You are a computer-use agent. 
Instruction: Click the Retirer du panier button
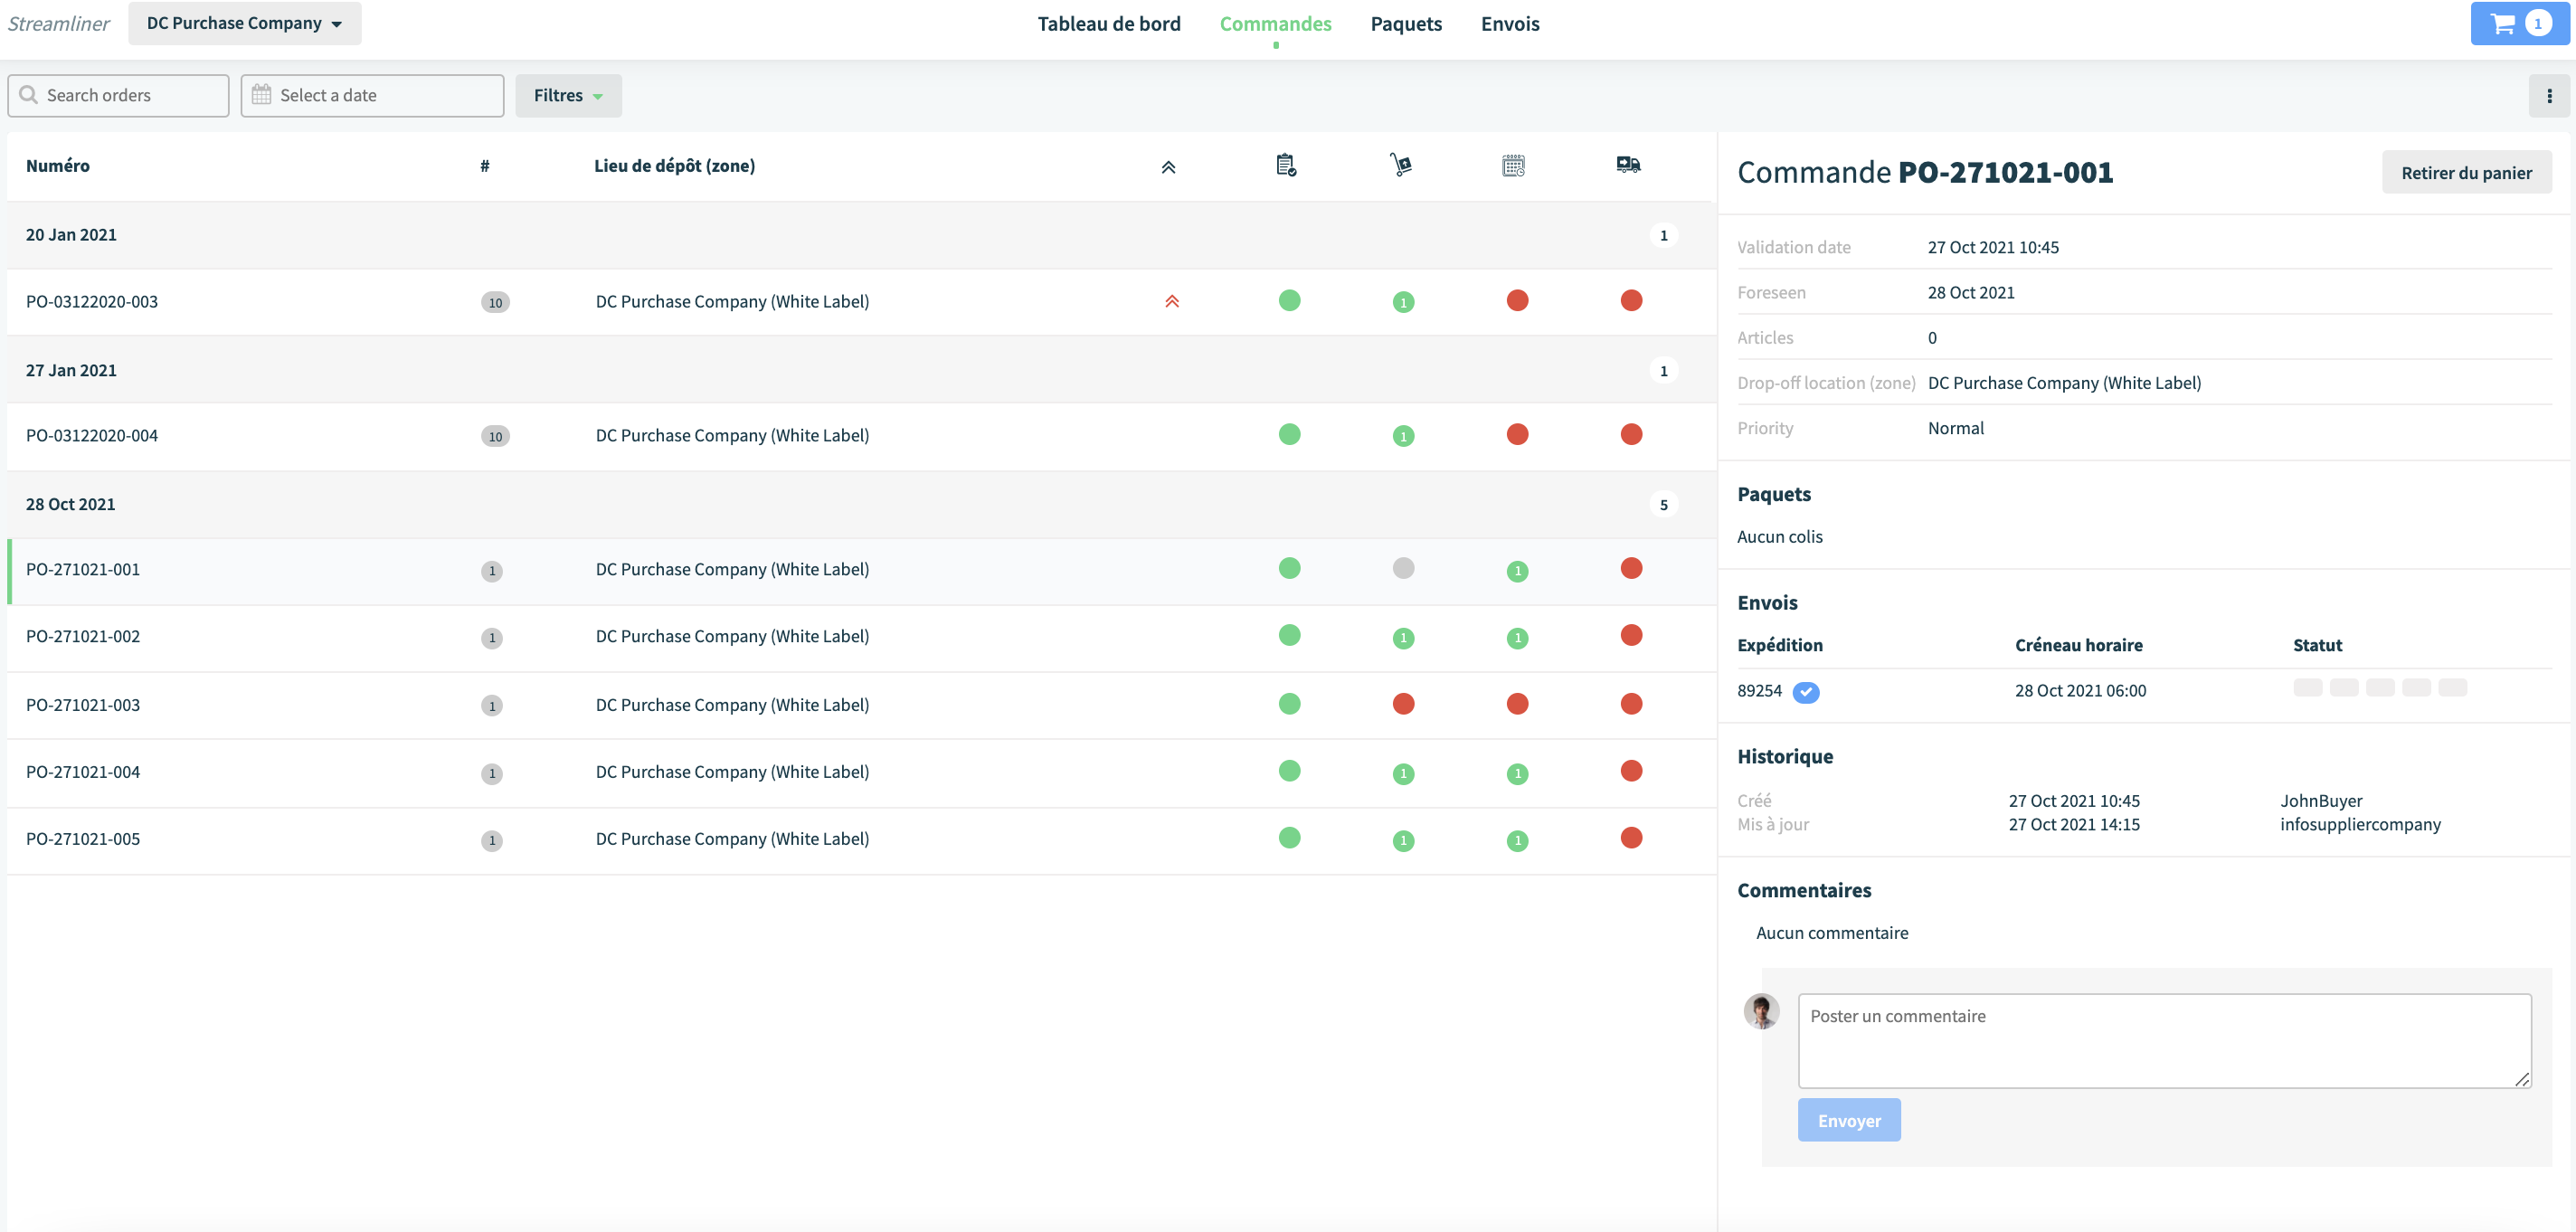pos(2466,173)
